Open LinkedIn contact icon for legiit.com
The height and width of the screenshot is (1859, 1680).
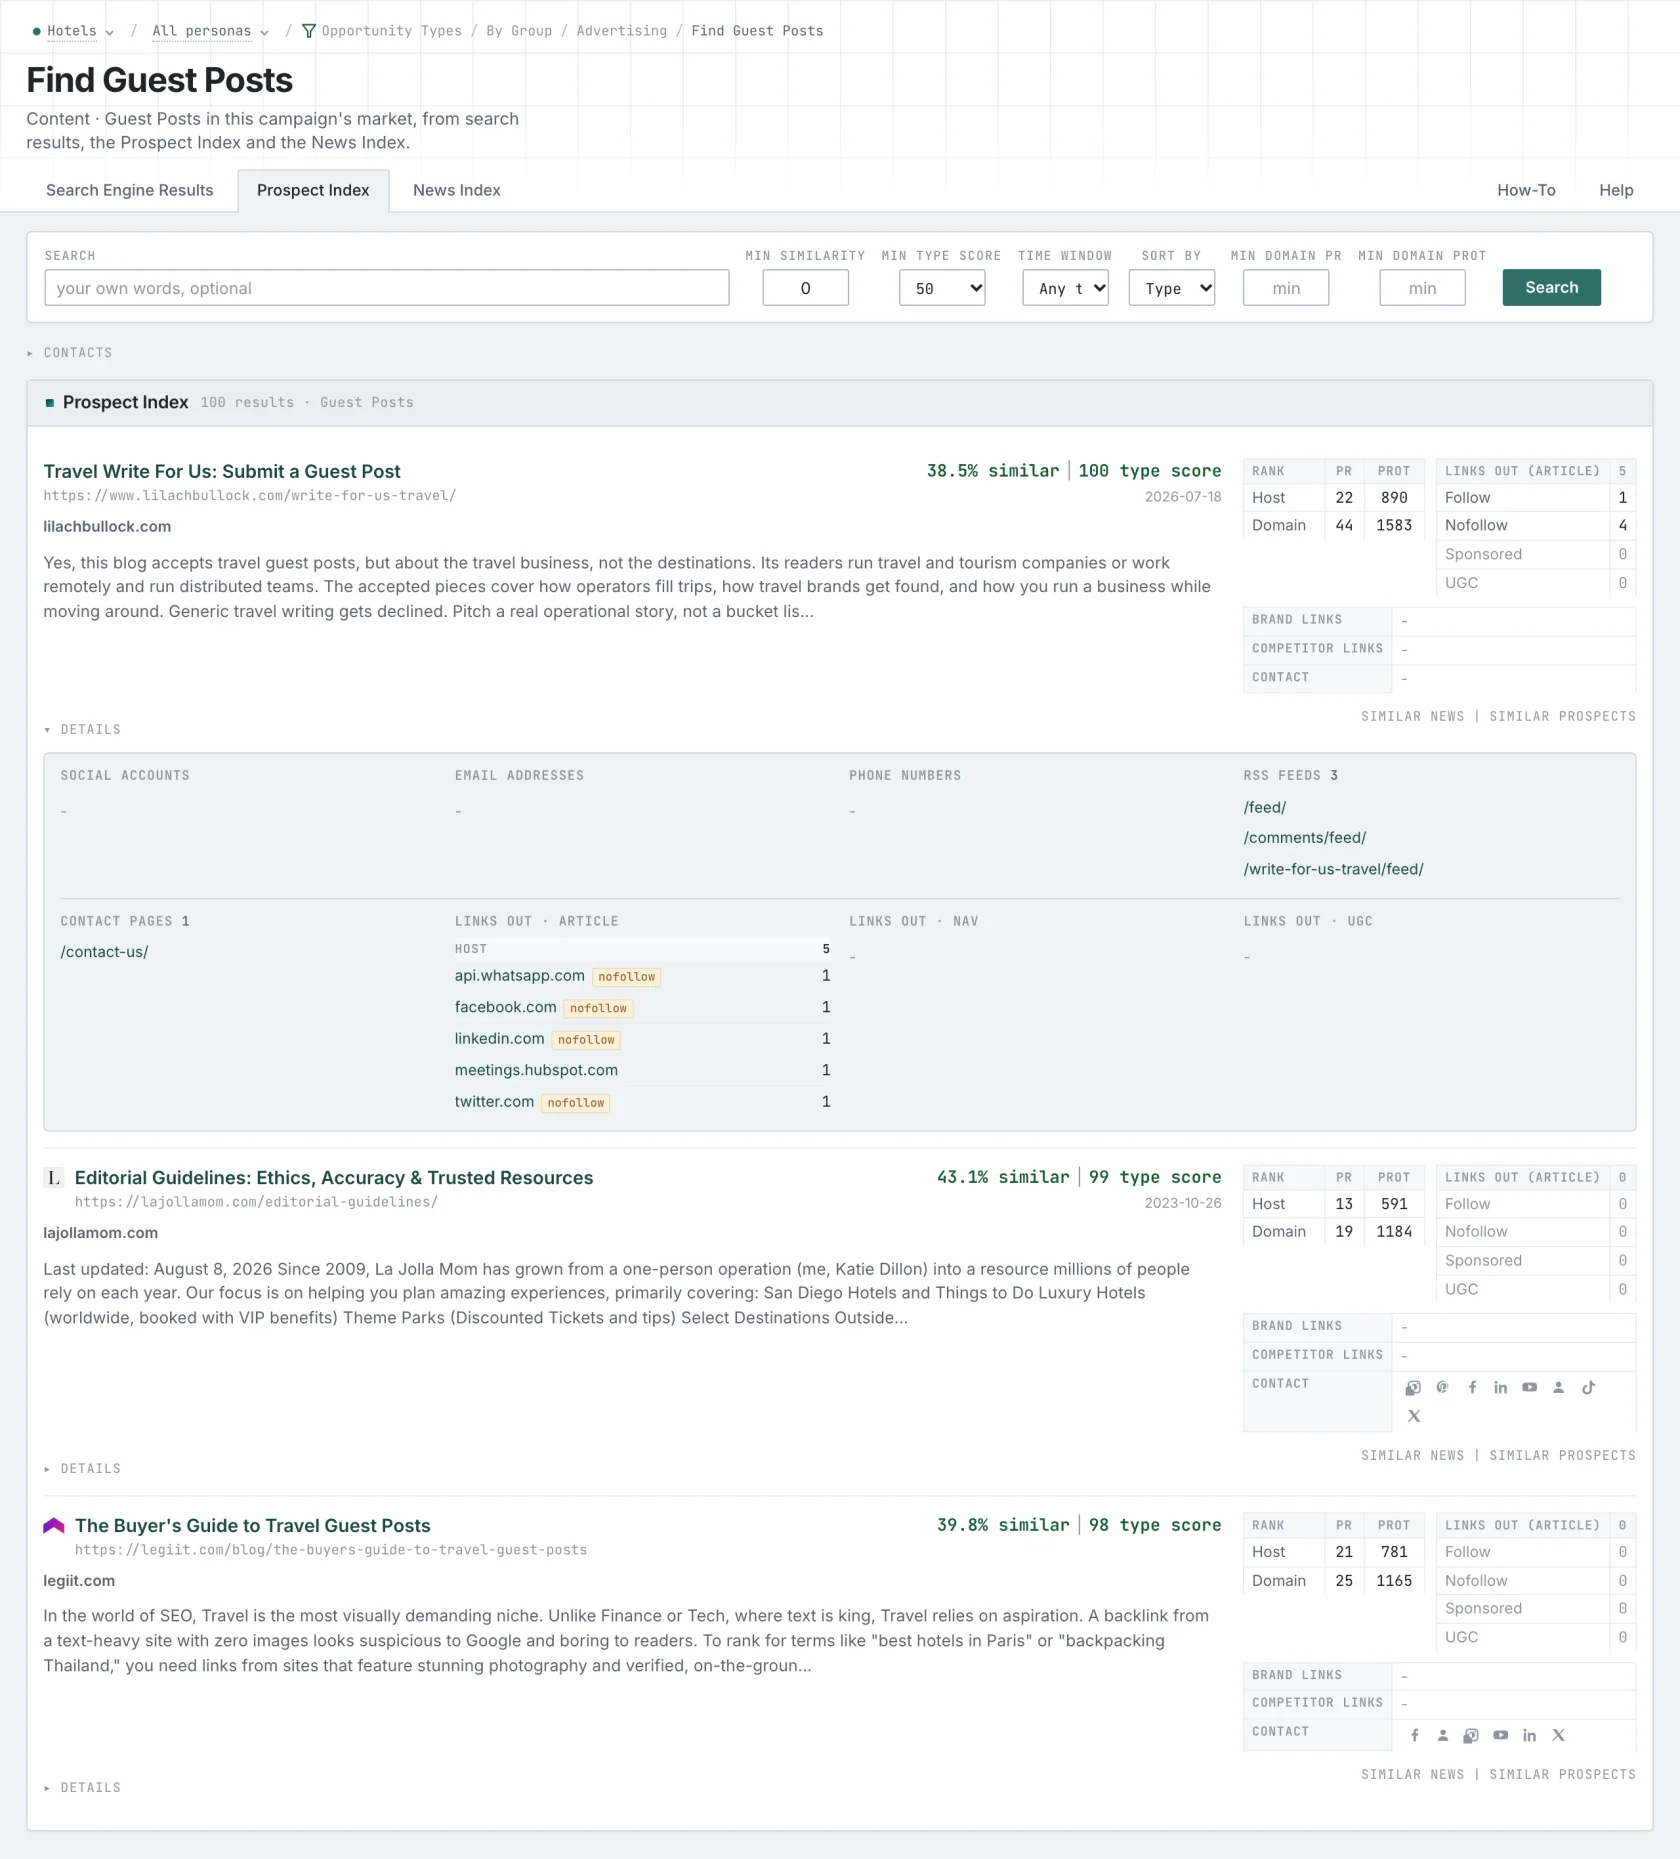(x=1529, y=1735)
